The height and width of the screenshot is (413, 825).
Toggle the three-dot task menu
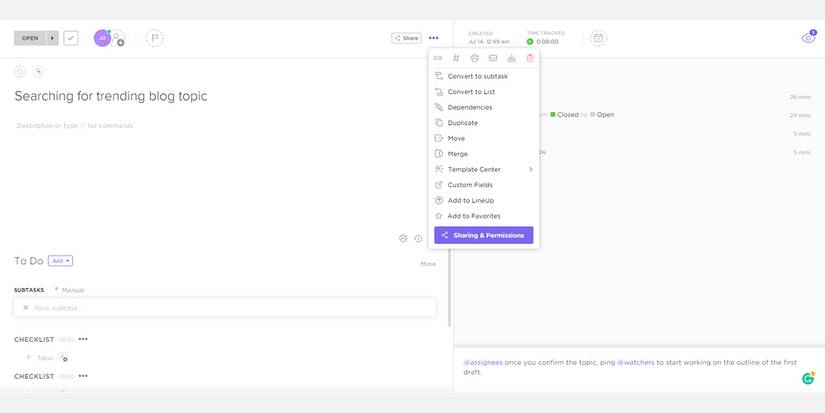pyautogui.click(x=434, y=38)
